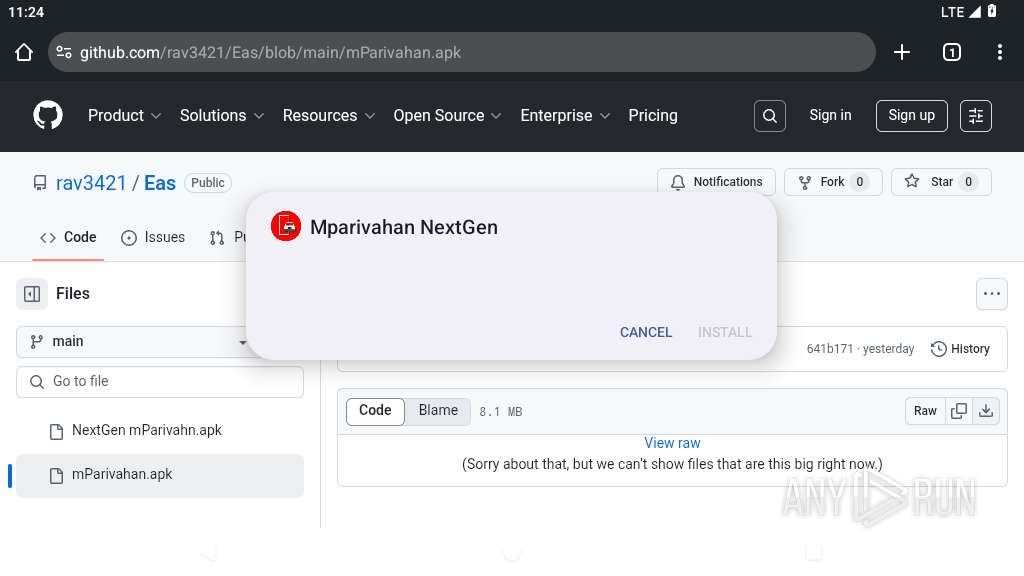Image resolution: width=1024 pixels, height=576 pixels.
Task: Expand the Solutions menu
Action: [222, 116]
